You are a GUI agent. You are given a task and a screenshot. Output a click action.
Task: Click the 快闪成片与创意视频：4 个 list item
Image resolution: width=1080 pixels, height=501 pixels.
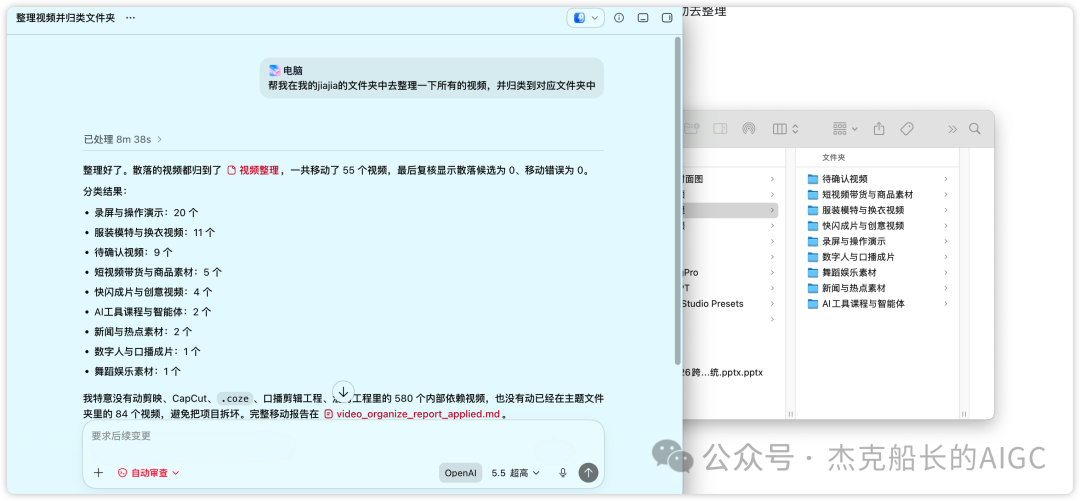pos(154,292)
